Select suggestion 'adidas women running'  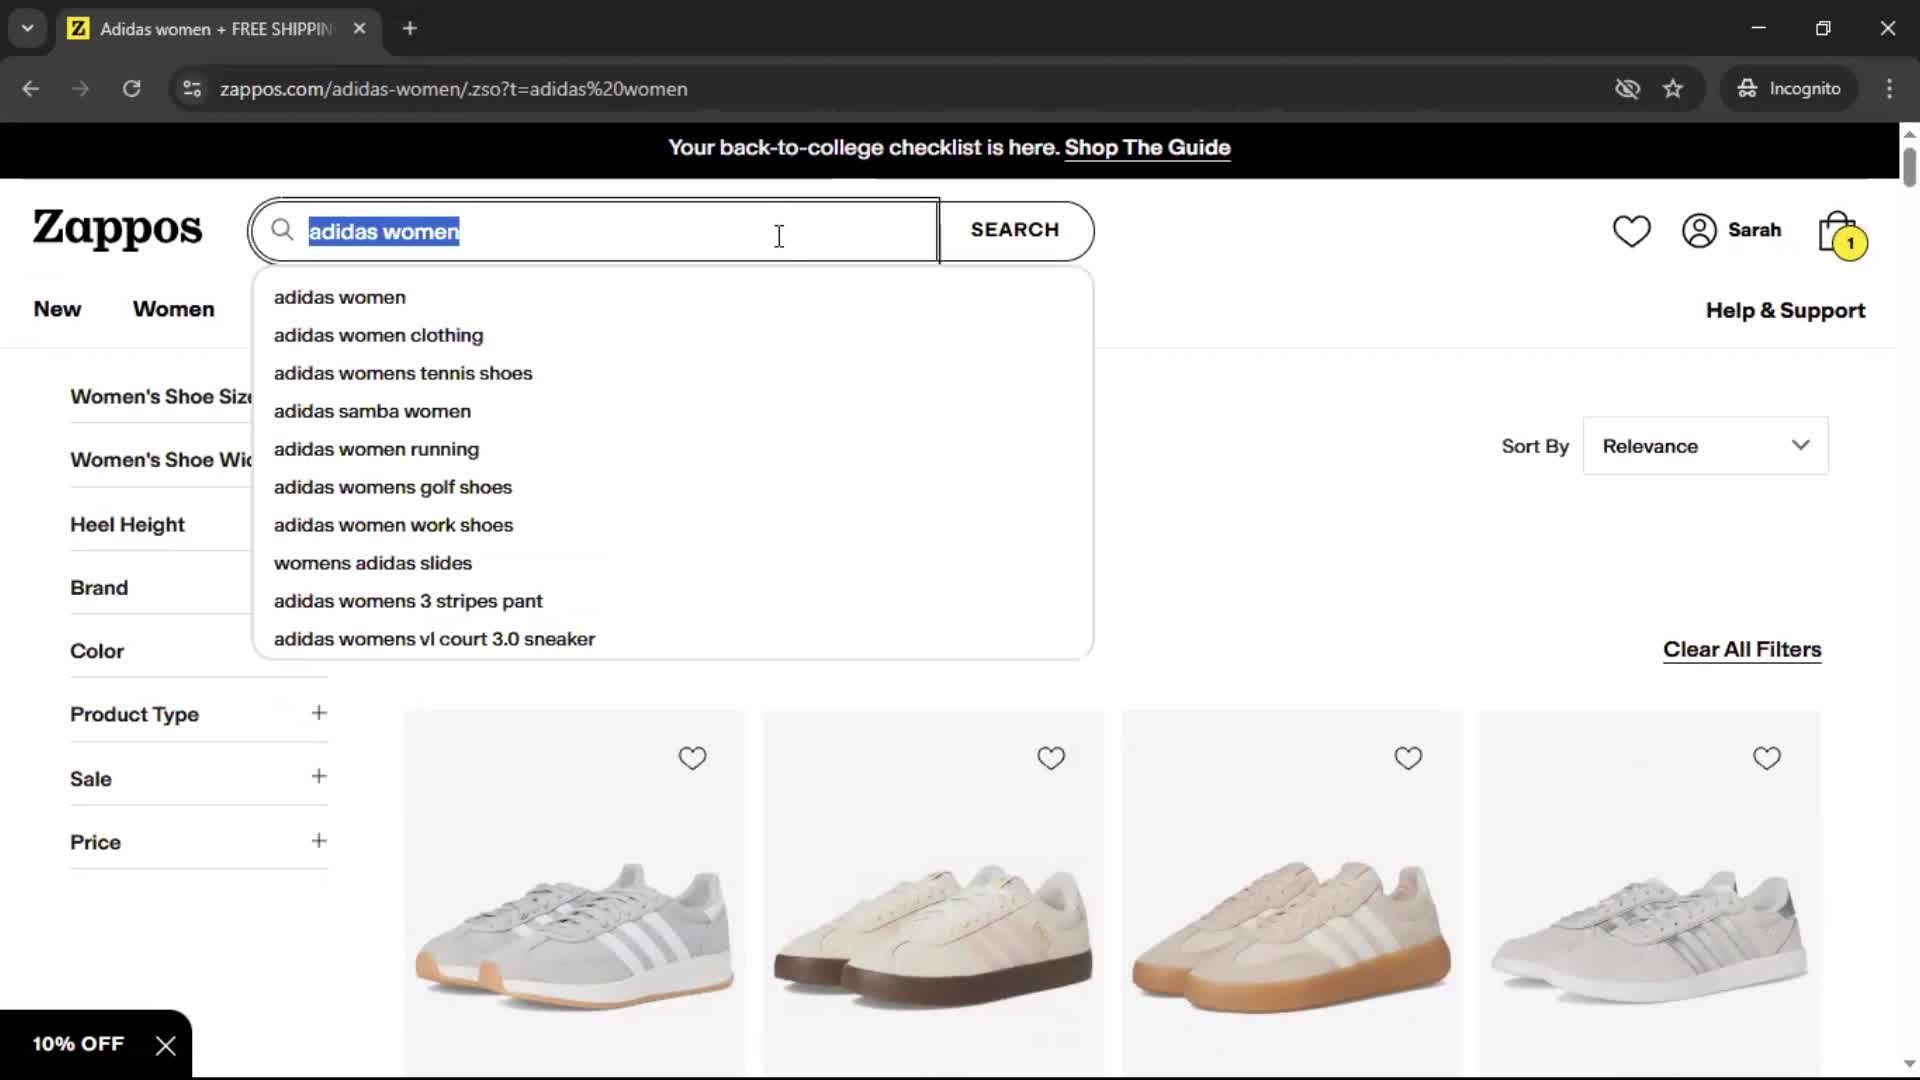pos(673,450)
